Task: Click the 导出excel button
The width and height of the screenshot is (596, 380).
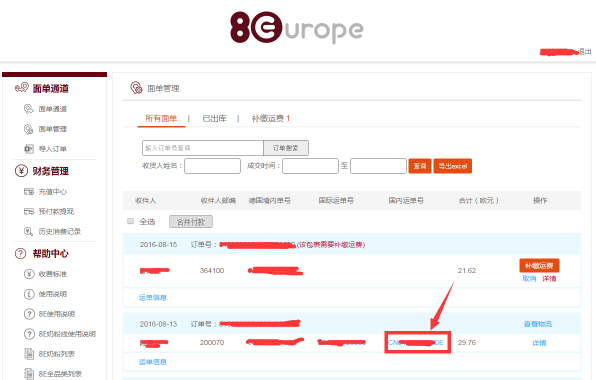Action: tap(453, 166)
